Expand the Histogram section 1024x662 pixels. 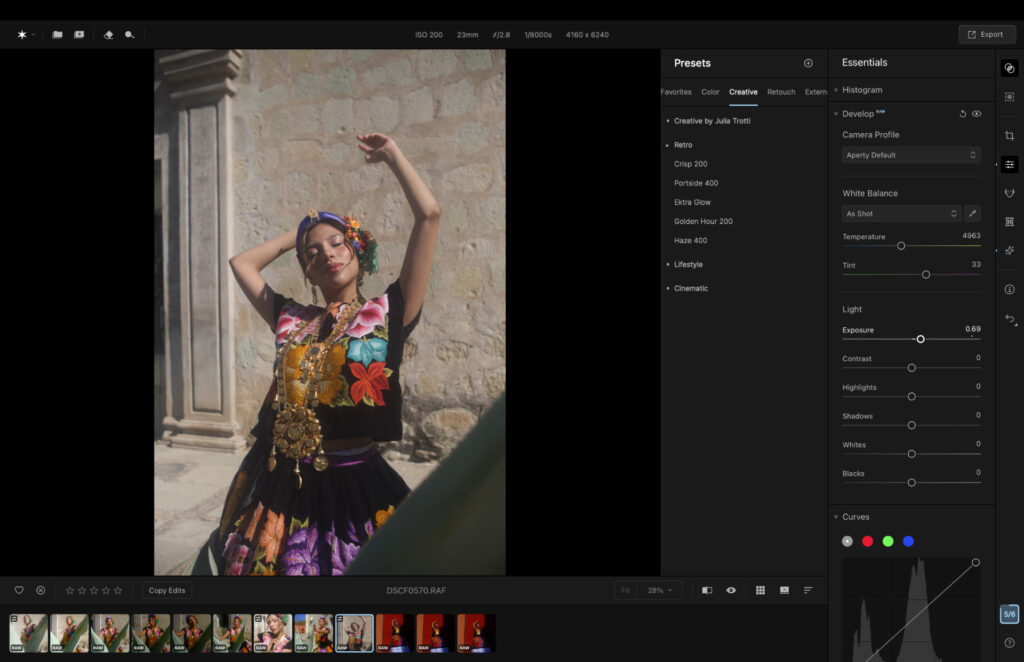click(862, 90)
